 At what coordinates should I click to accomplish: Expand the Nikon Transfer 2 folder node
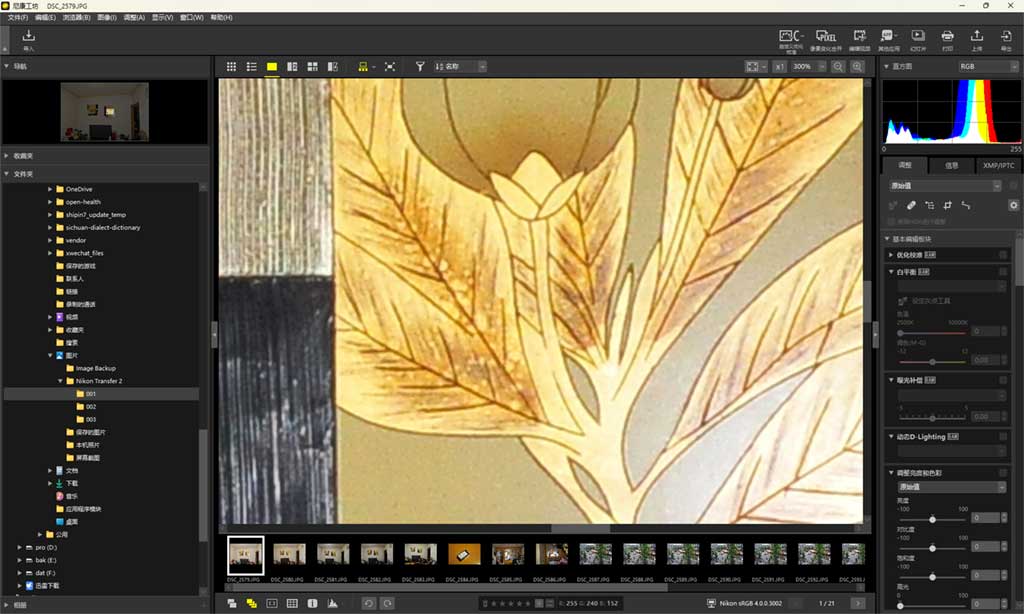point(61,381)
